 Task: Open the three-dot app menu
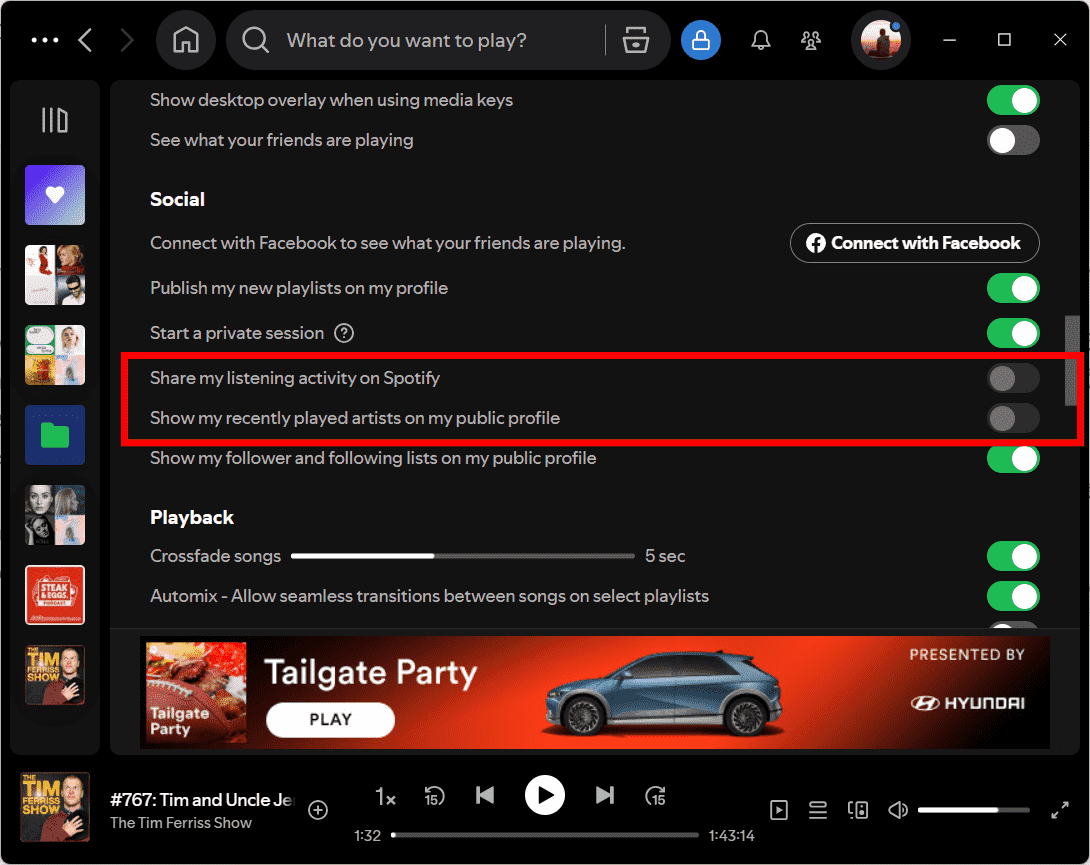pos(45,40)
